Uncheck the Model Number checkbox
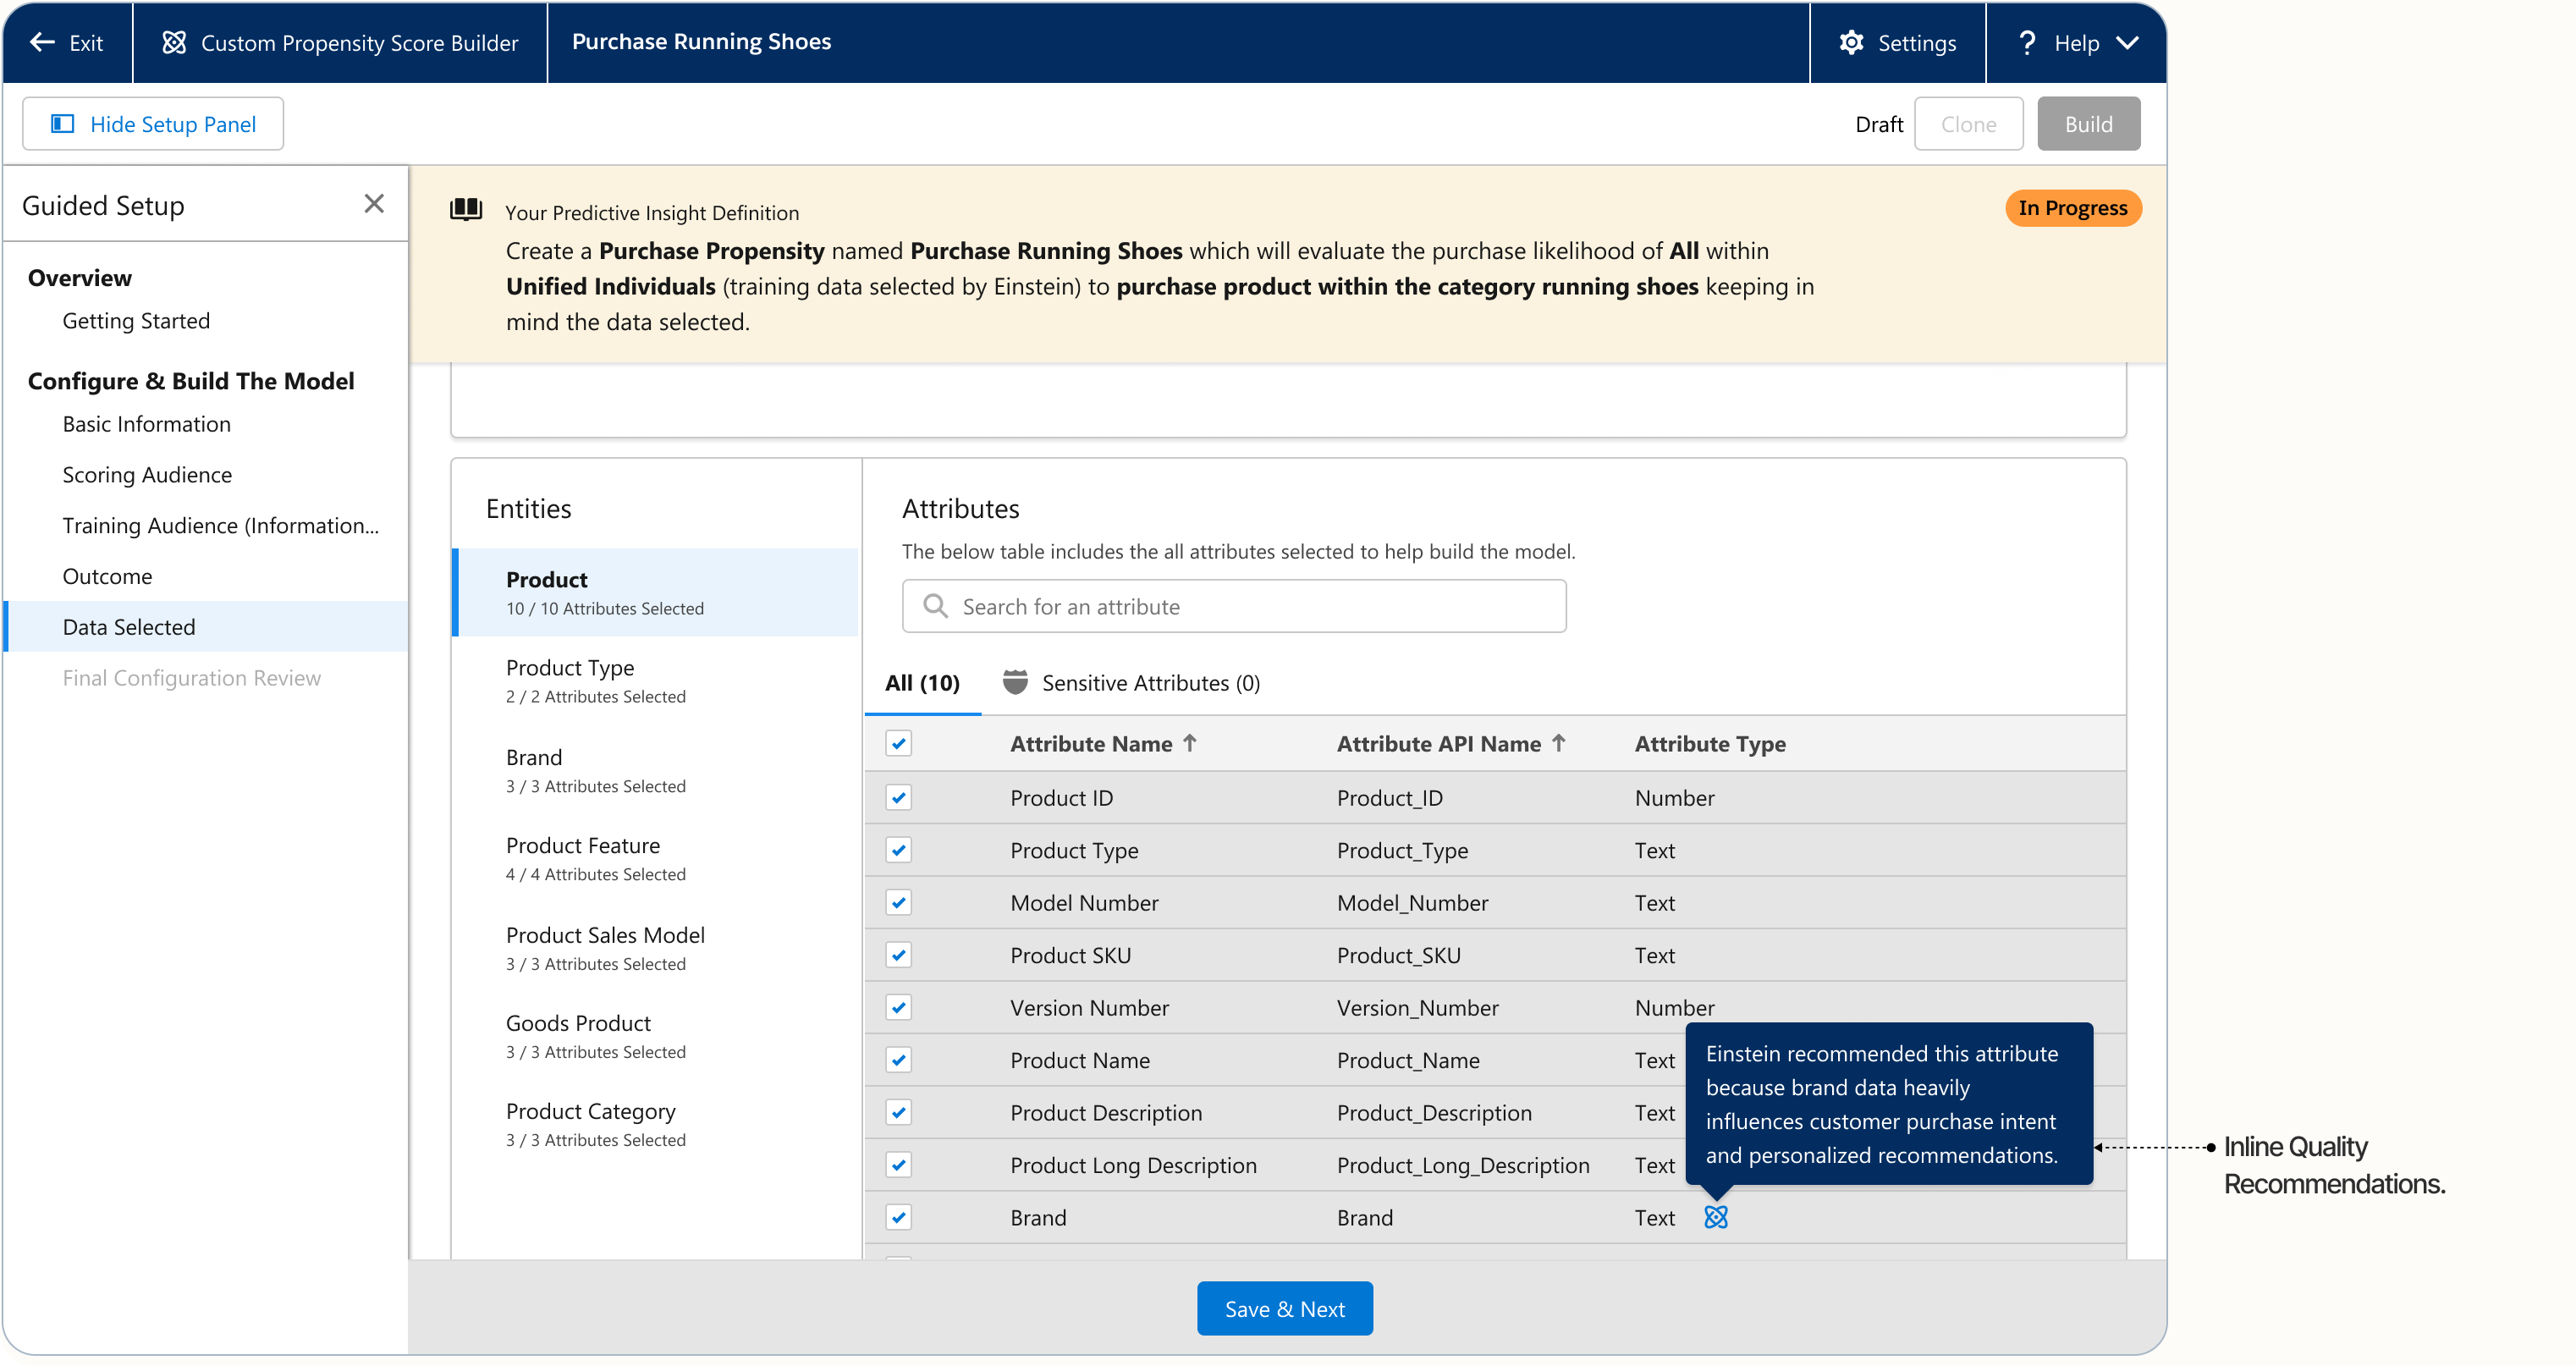The width and height of the screenshot is (2576, 1366). 898,903
